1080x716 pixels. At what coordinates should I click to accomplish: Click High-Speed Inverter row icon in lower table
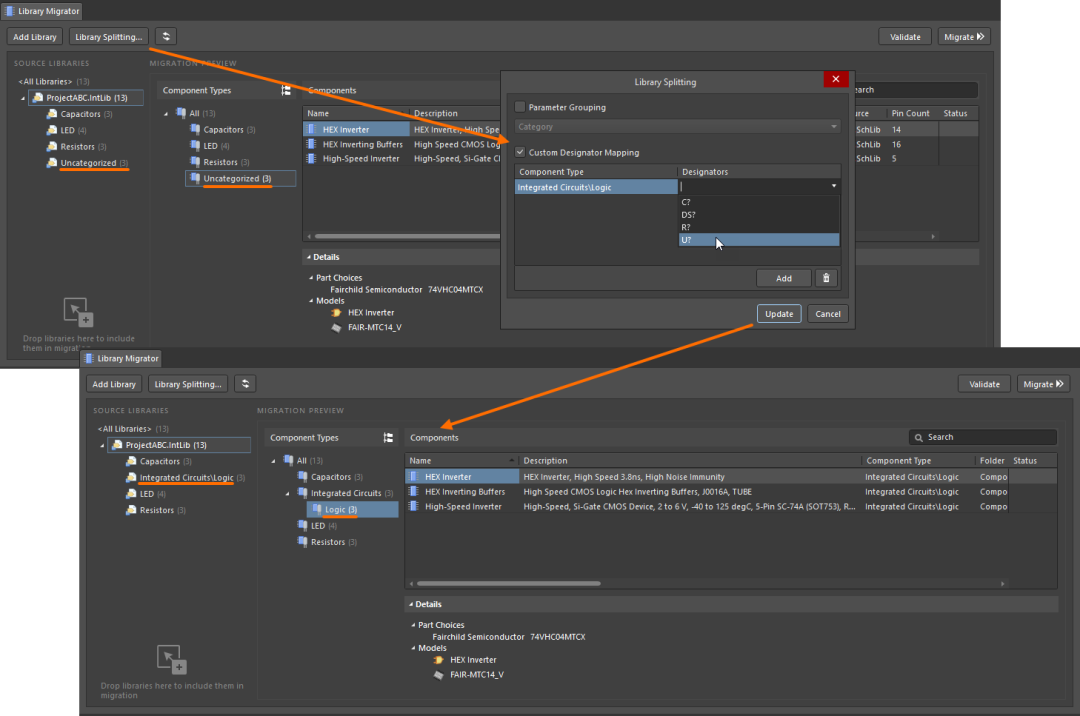[413, 507]
